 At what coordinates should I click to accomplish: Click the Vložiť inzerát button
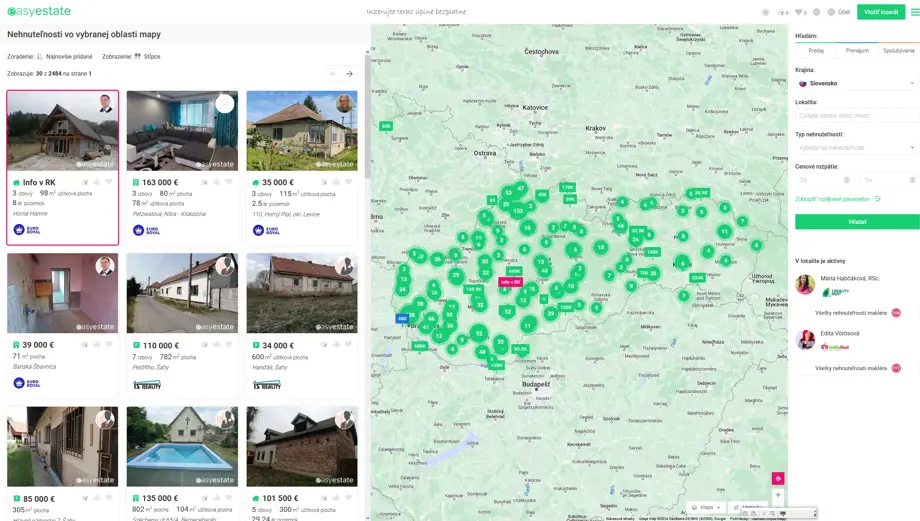[881, 12]
